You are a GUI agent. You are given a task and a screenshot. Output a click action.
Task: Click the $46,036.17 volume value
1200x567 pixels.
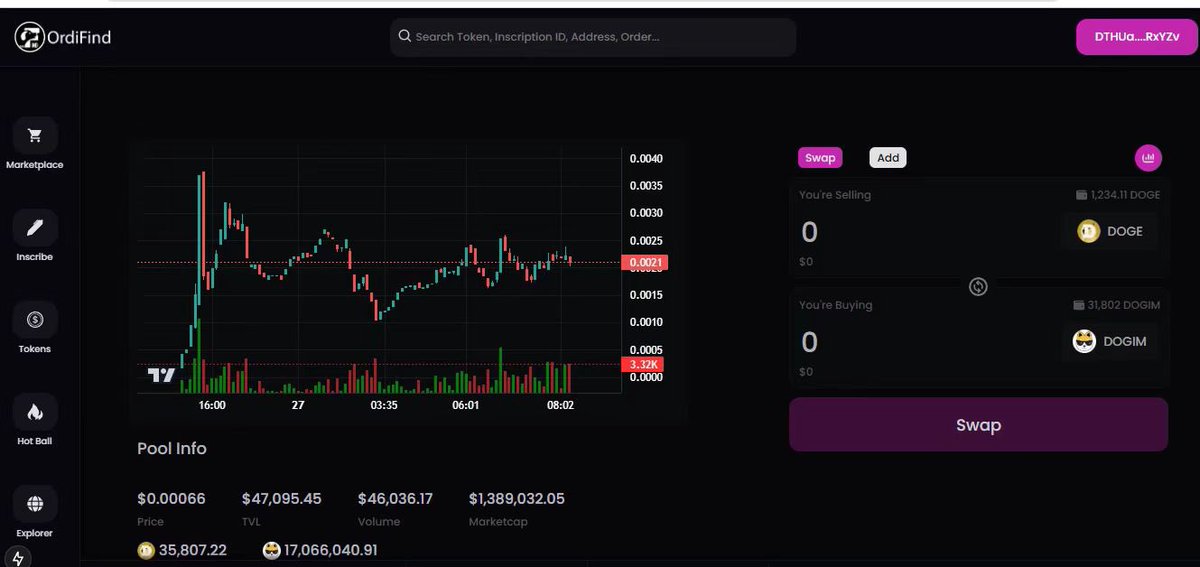point(395,498)
